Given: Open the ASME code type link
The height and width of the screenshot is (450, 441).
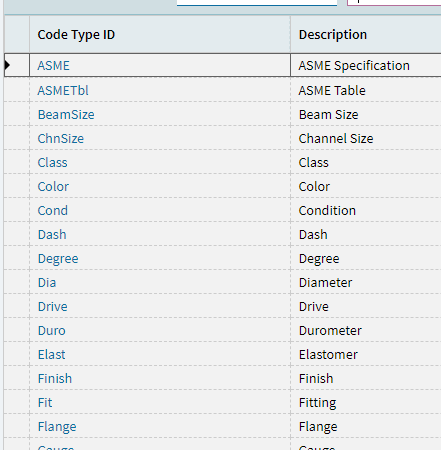Looking at the screenshot, I should click(53, 66).
